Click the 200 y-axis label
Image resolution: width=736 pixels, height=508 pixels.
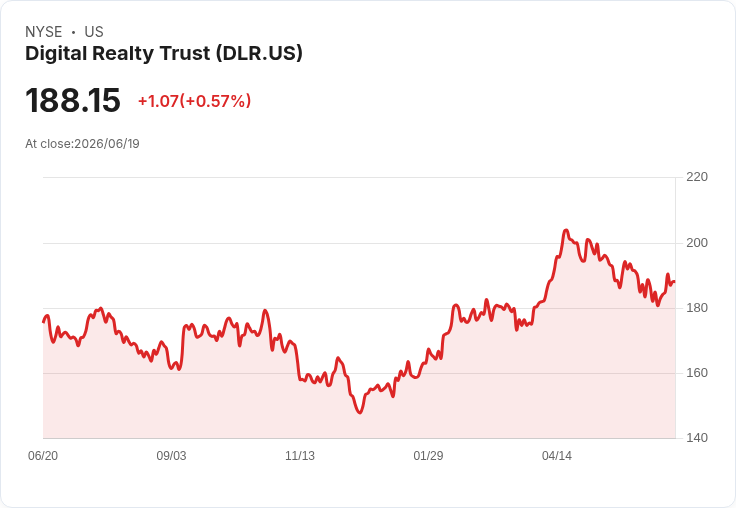(697, 243)
